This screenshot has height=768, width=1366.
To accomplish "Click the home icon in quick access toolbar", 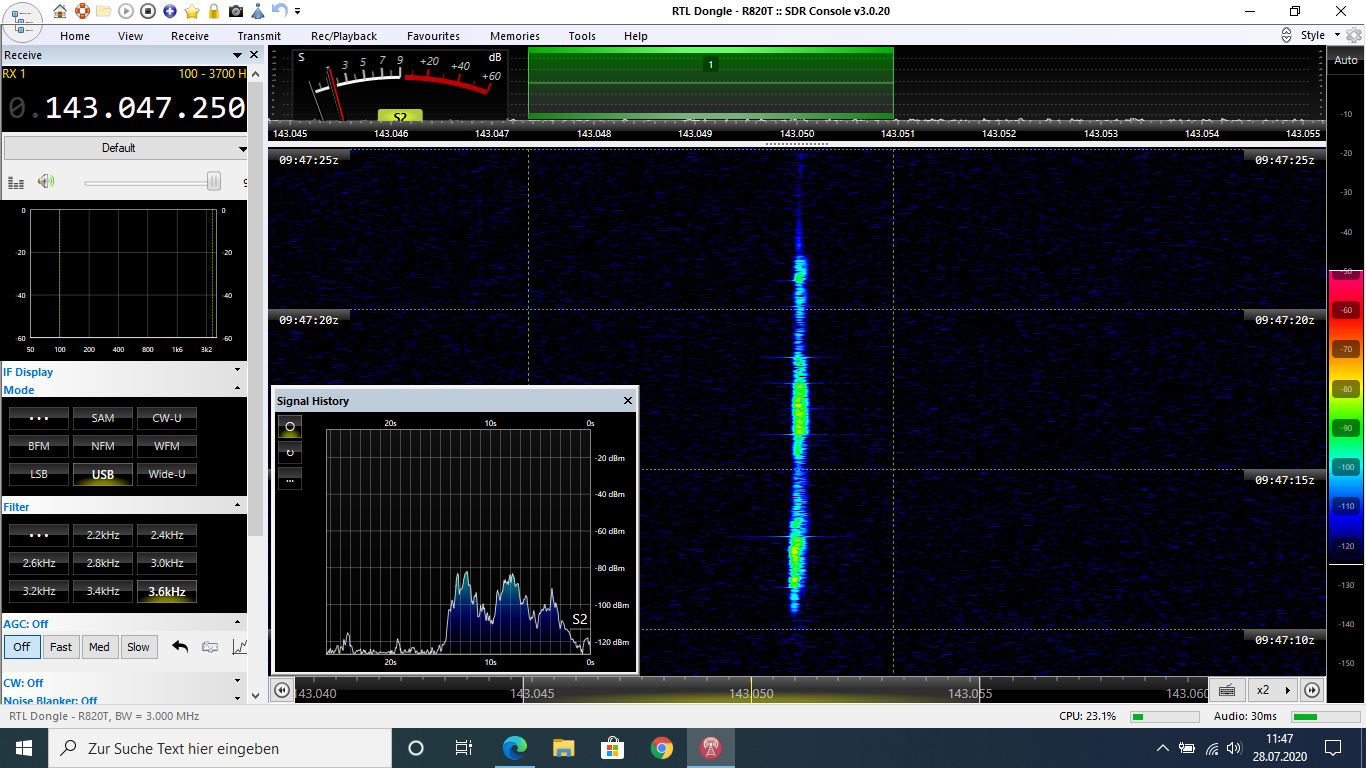I will coord(60,11).
